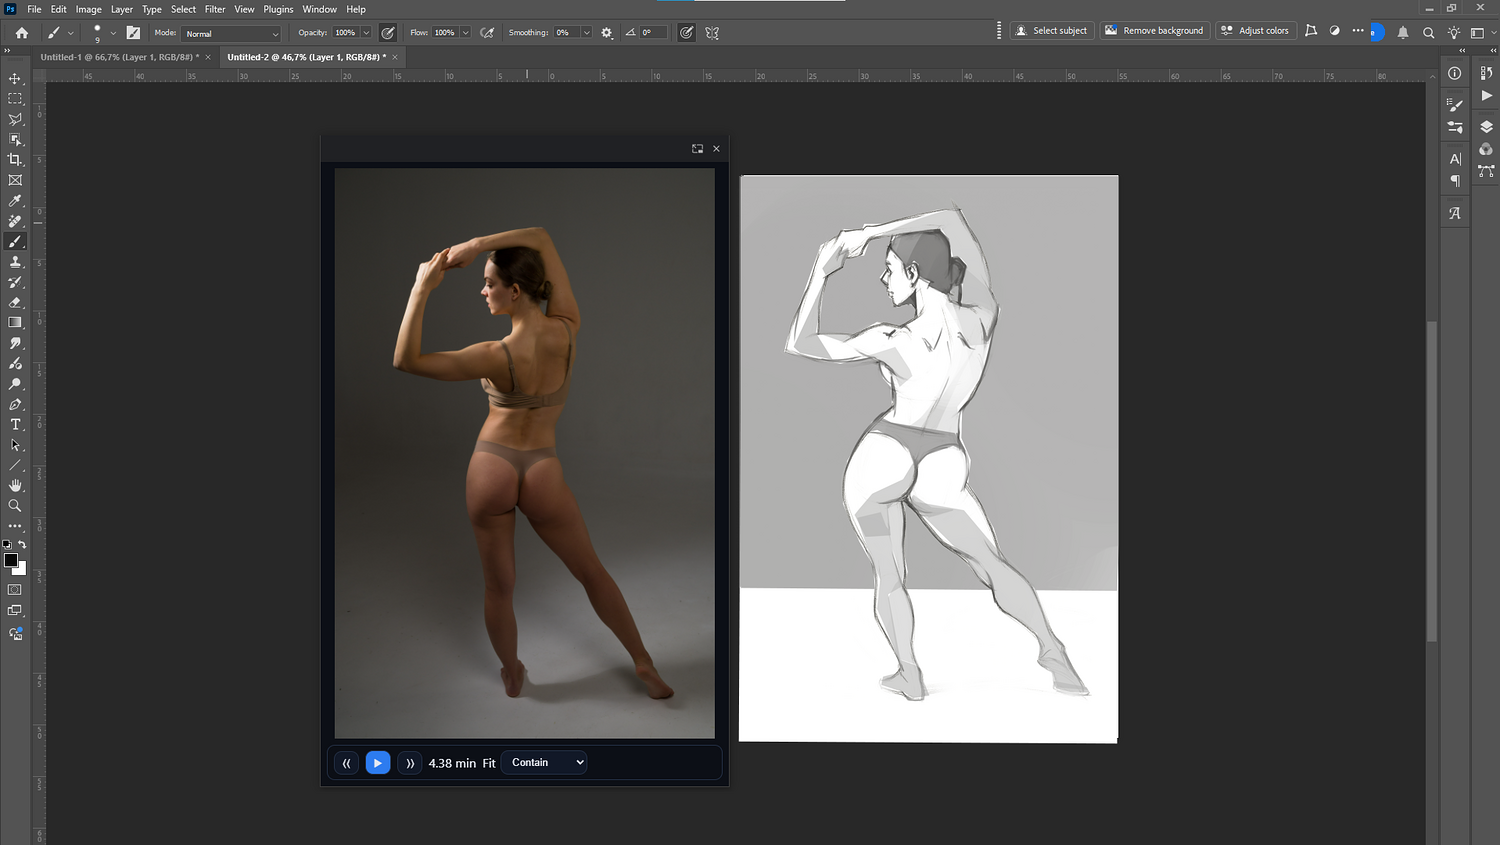The image size is (1500, 845).
Task: Pick the Eraser tool in the toolbar
Action: tap(15, 302)
